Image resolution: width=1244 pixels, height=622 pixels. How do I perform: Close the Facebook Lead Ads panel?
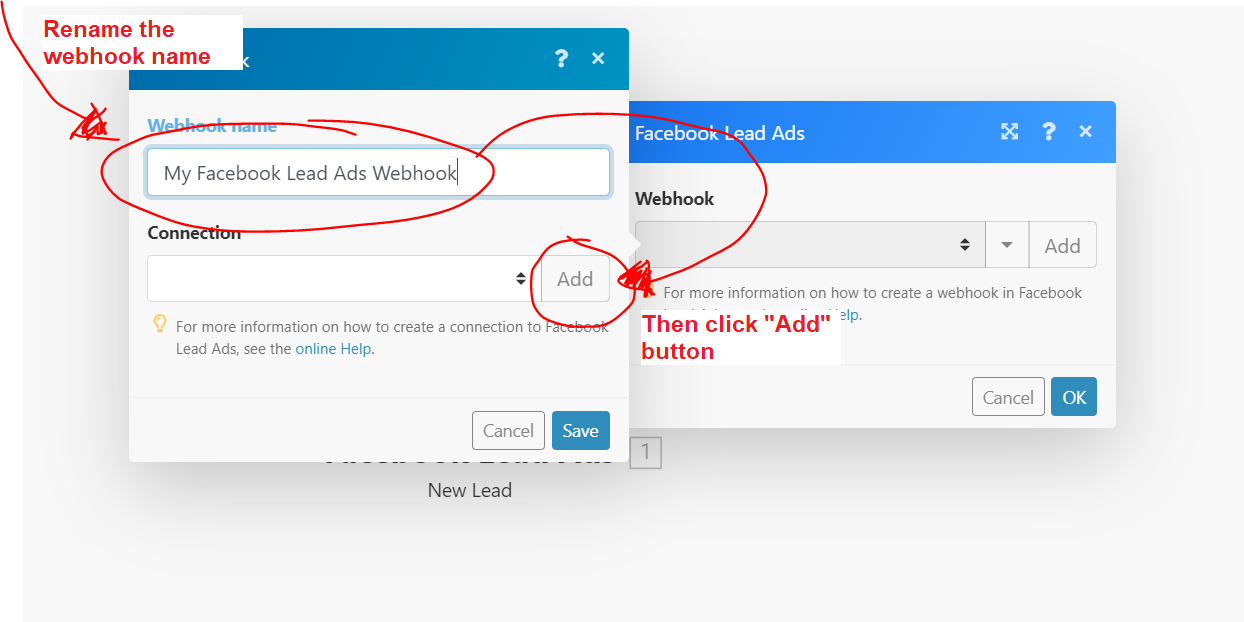point(1086,132)
